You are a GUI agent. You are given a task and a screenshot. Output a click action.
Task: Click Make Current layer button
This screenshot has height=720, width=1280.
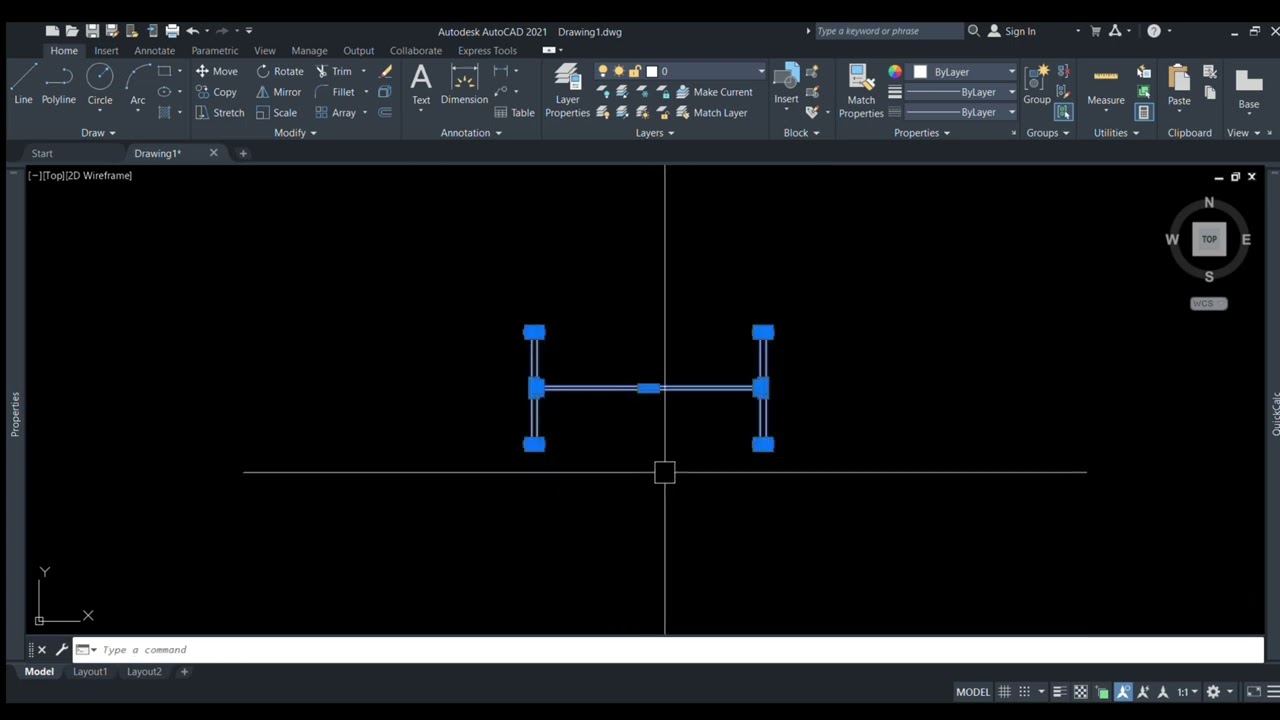point(714,92)
